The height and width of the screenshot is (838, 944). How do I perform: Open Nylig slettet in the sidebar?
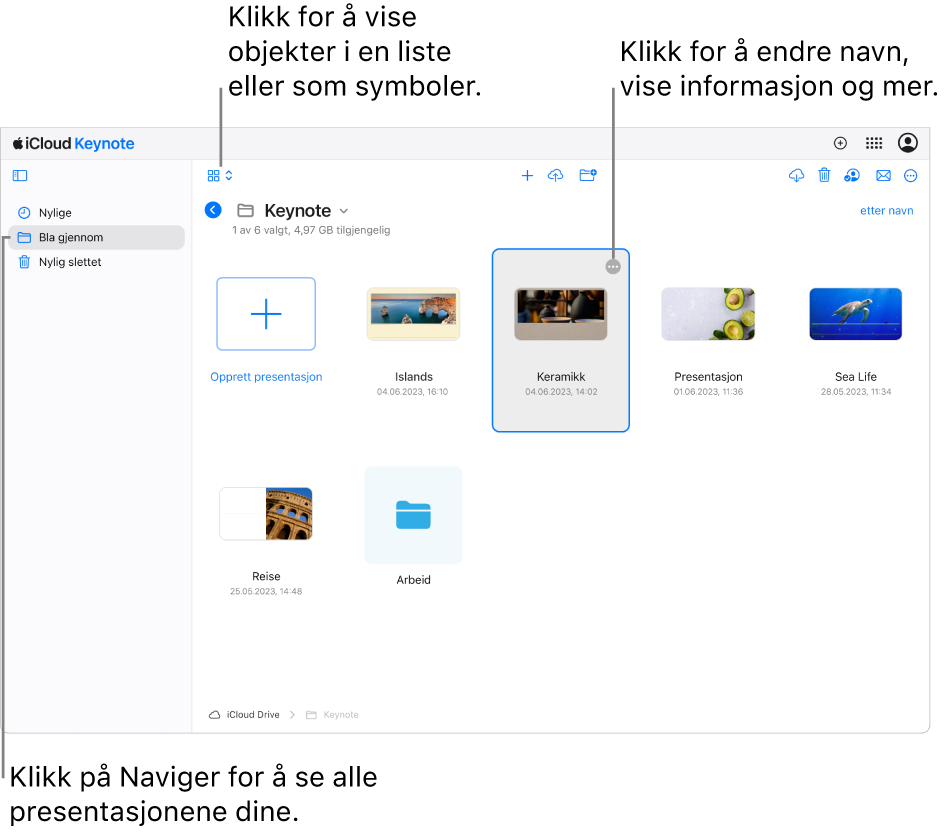pos(96,262)
